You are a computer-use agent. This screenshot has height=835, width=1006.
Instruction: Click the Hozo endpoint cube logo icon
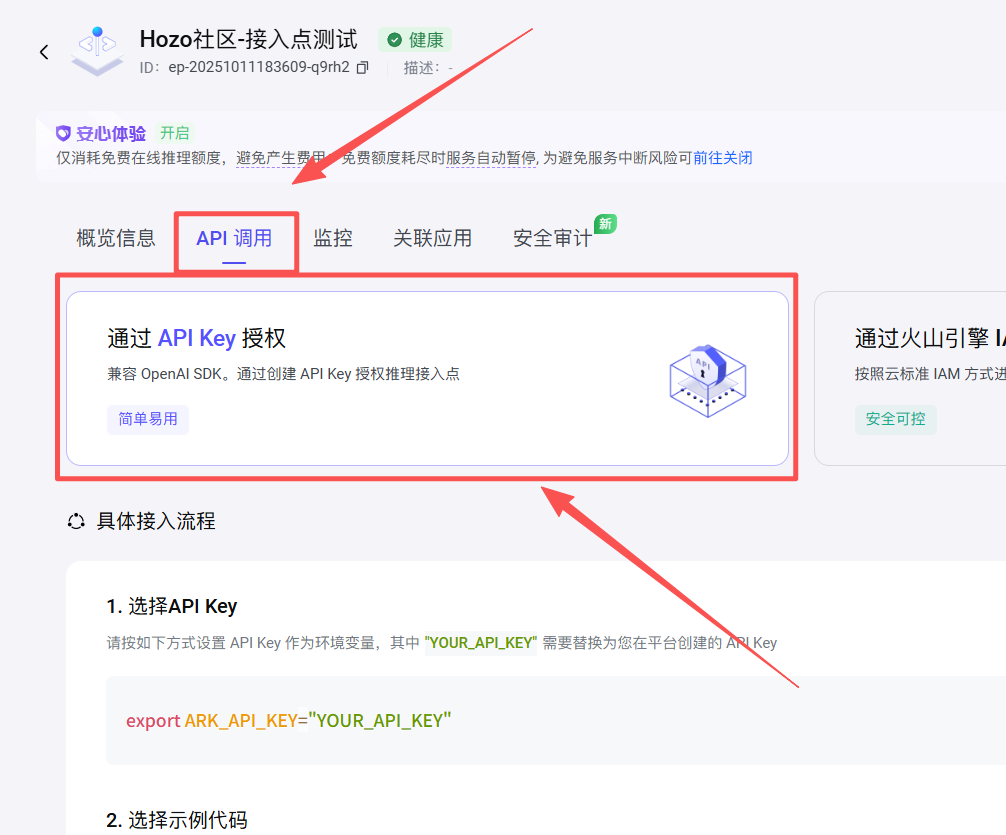96,50
